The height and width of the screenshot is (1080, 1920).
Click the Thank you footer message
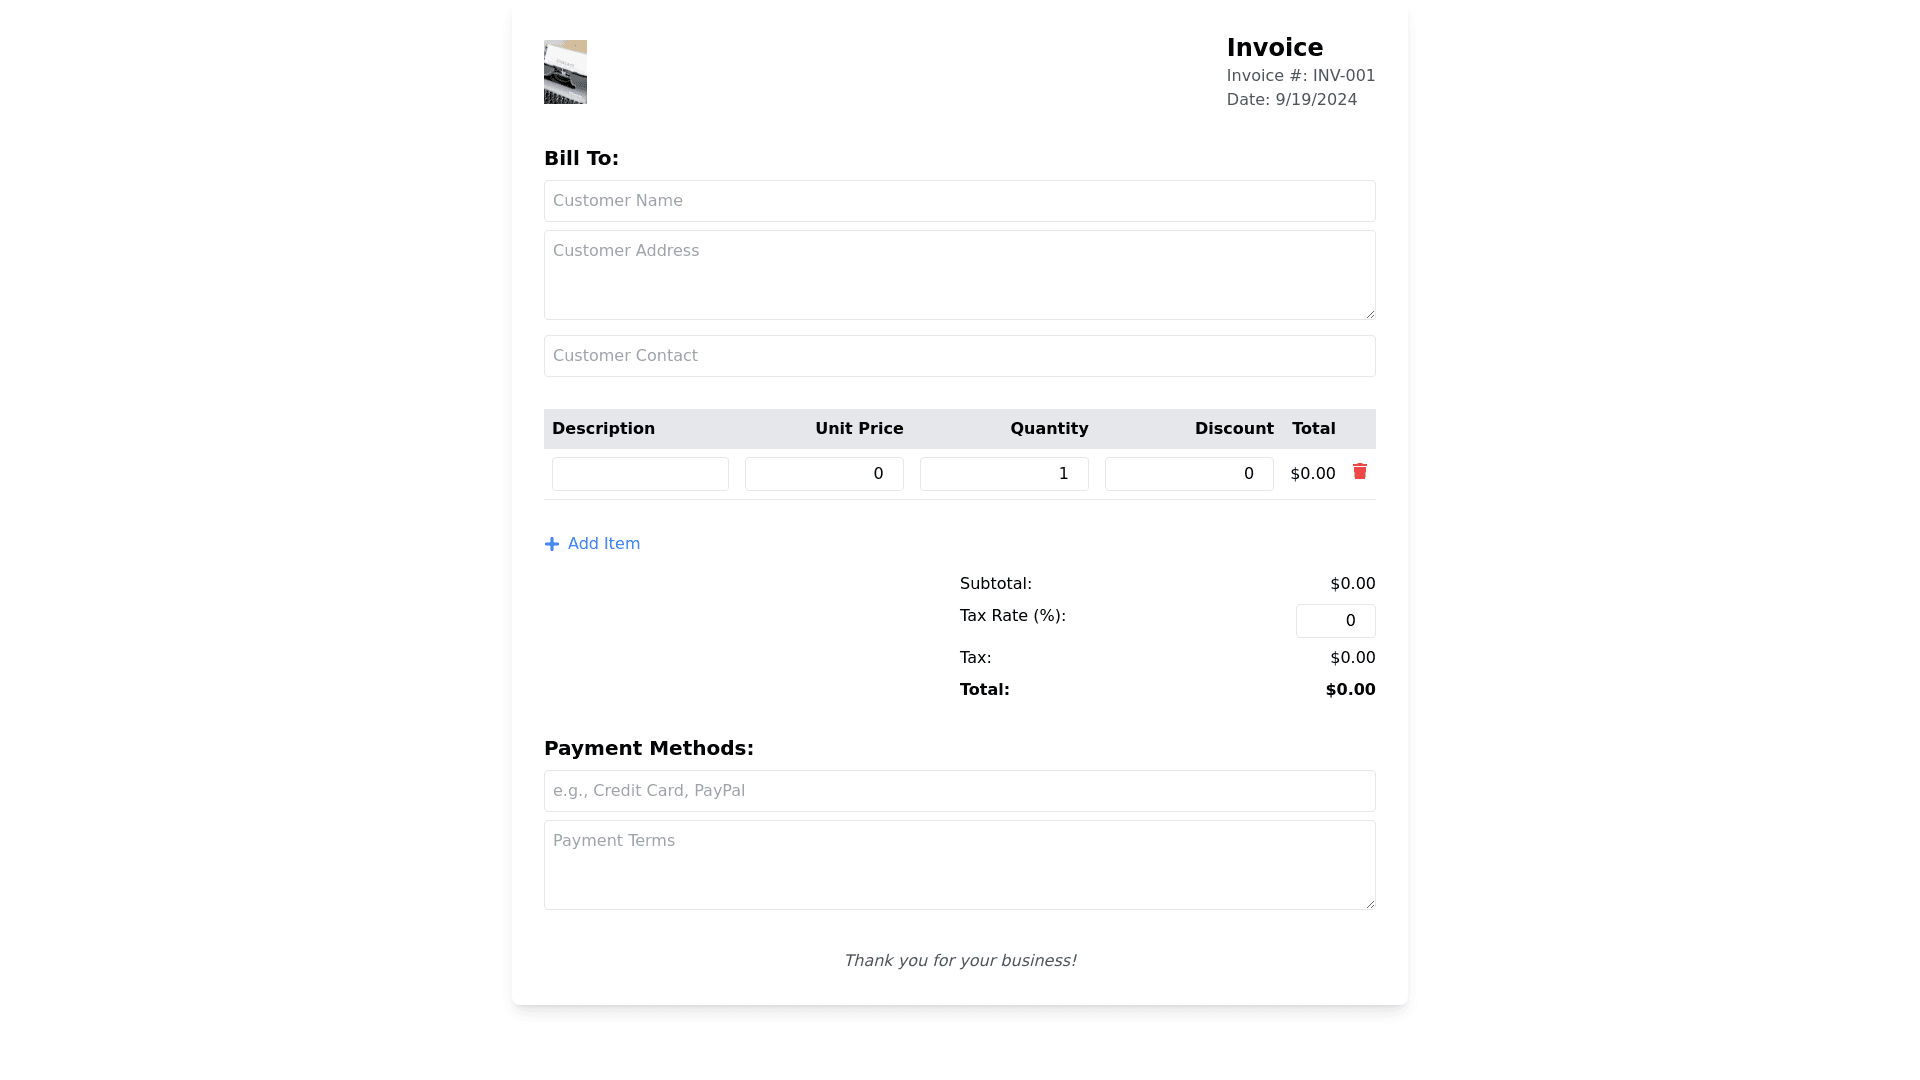click(x=959, y=961)
